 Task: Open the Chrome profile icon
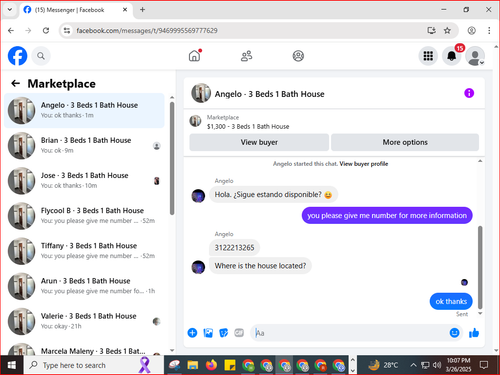[x=471, y=31]
